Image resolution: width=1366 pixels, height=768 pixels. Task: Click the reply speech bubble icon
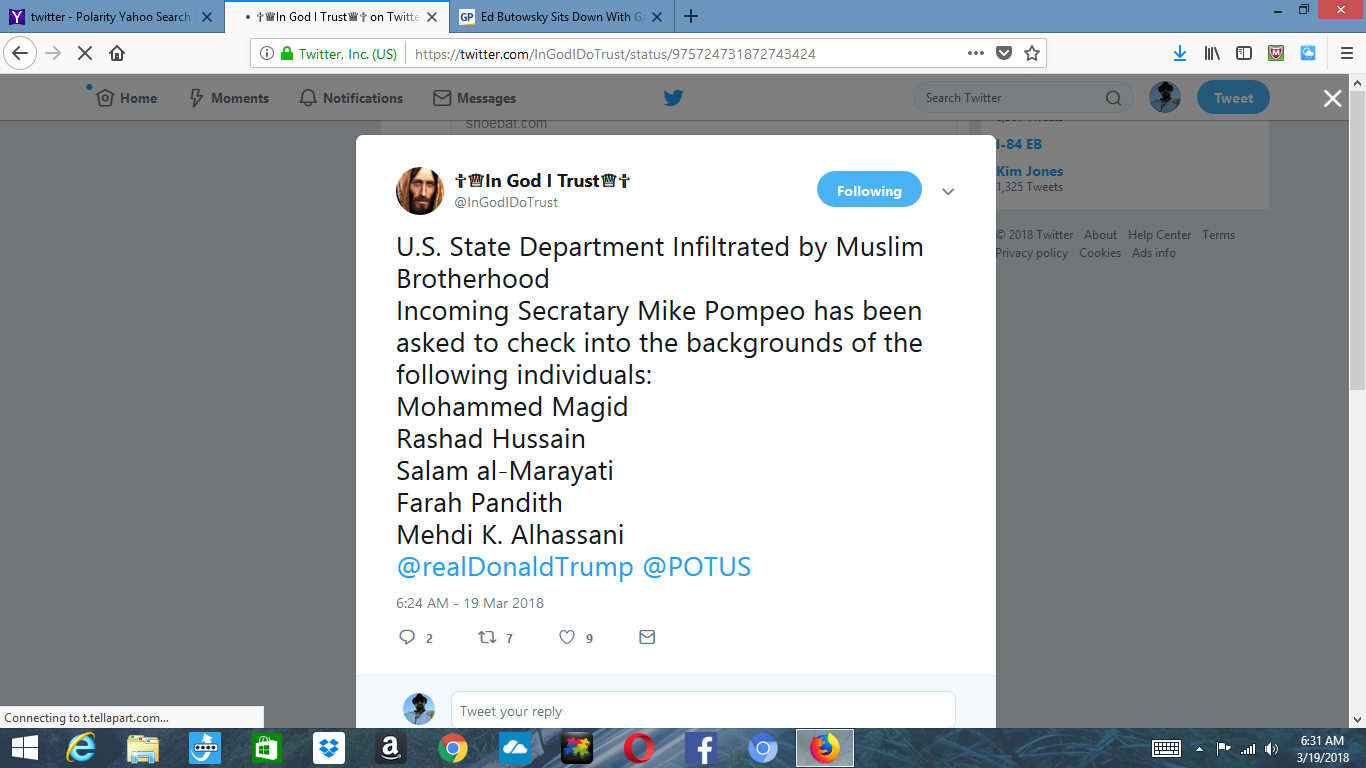tap(407, 637)
